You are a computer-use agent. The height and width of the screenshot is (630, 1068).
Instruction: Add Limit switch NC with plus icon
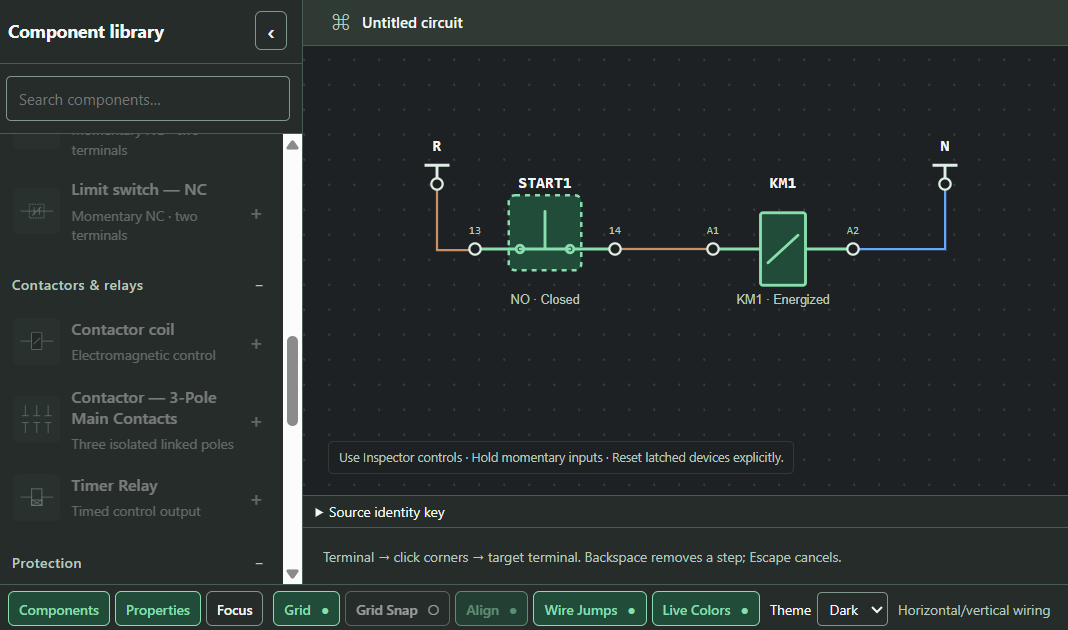pyautogui.click(x=256, y=214)
